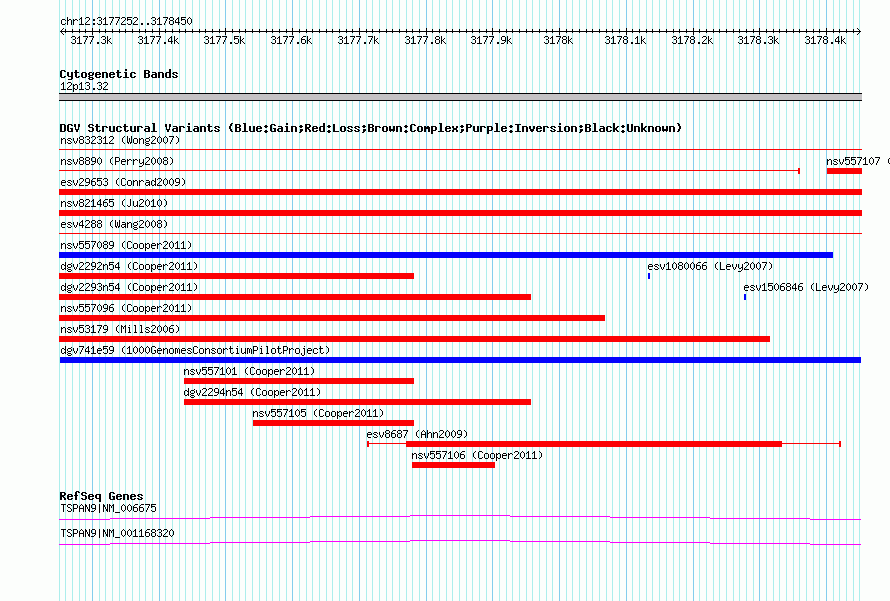Click nsv557089 (Cooper2011) label
This screenshot has height=601, width=890.
[126, 245]
